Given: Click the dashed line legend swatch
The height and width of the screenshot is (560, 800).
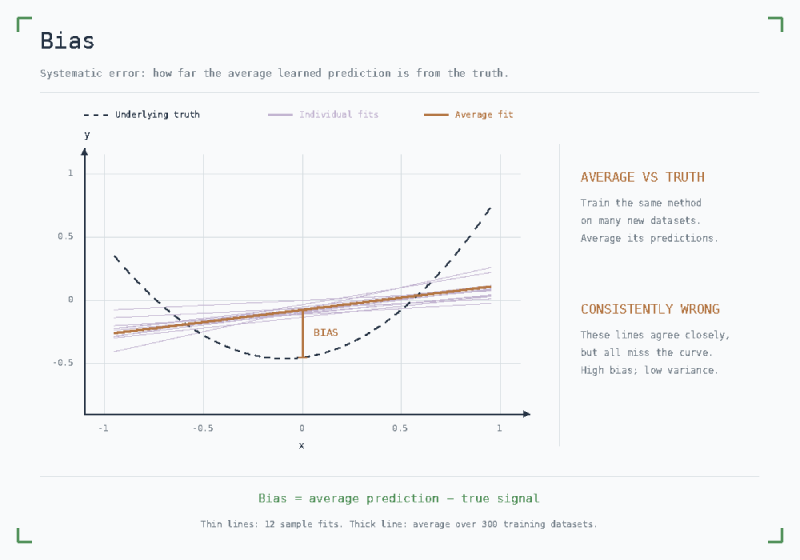Looking at the screenshot, I should [x=96, y=115].
